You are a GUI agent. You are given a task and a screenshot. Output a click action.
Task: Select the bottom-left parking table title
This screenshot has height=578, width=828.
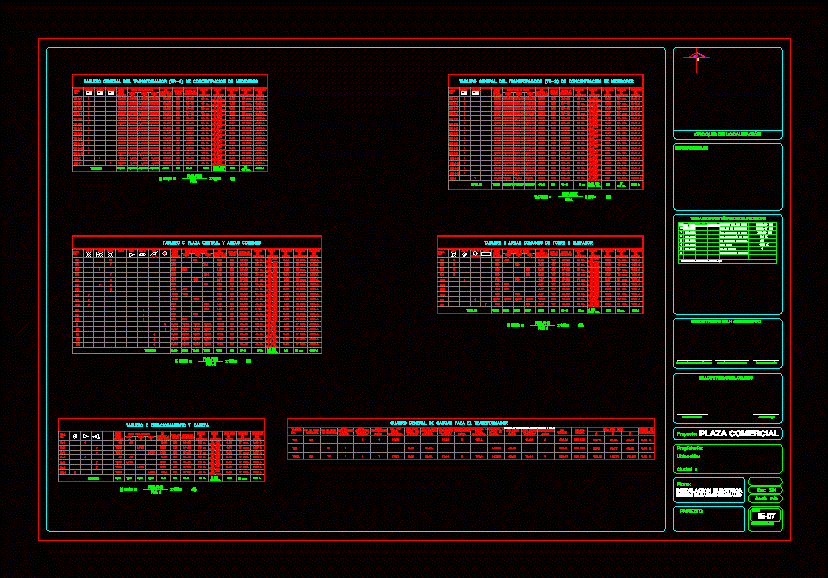(161, 424)
